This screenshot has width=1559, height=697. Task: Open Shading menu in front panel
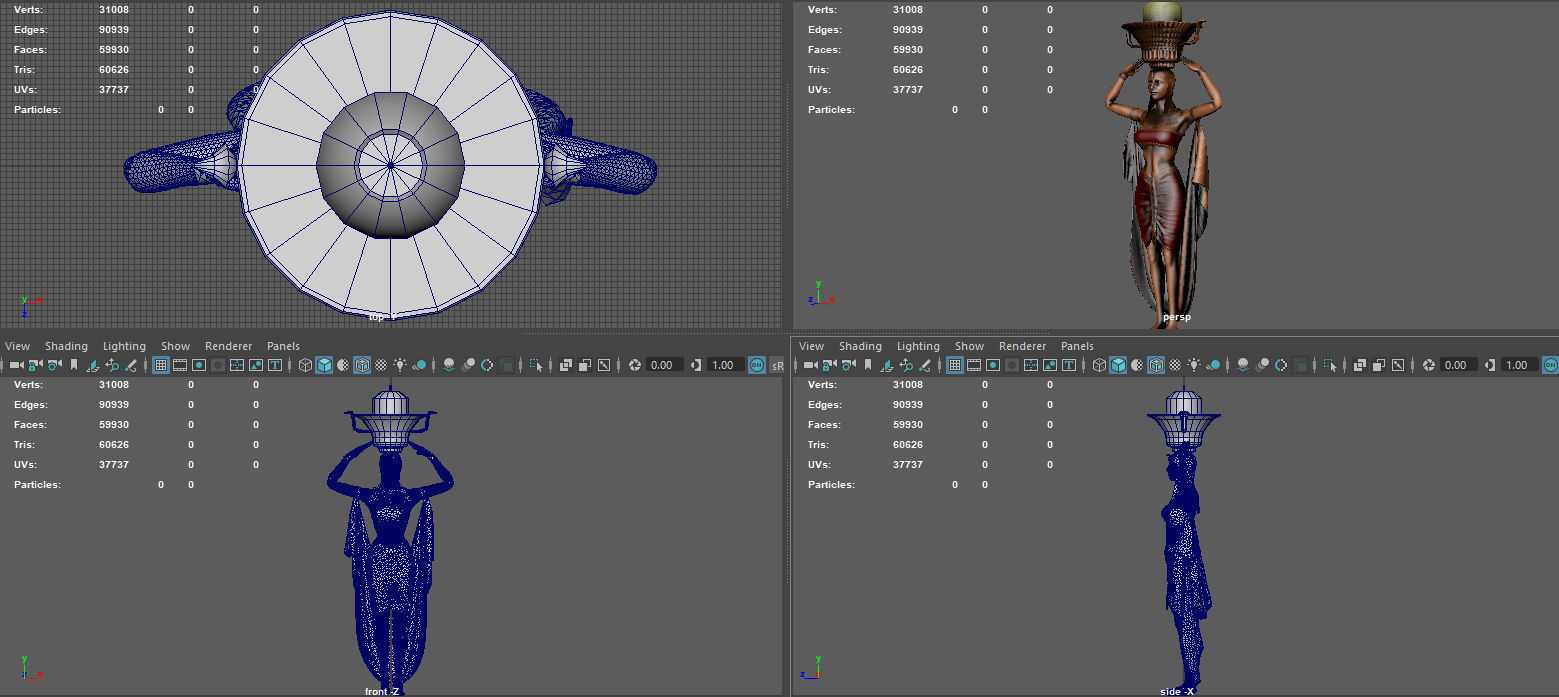[x=66, y=346]
